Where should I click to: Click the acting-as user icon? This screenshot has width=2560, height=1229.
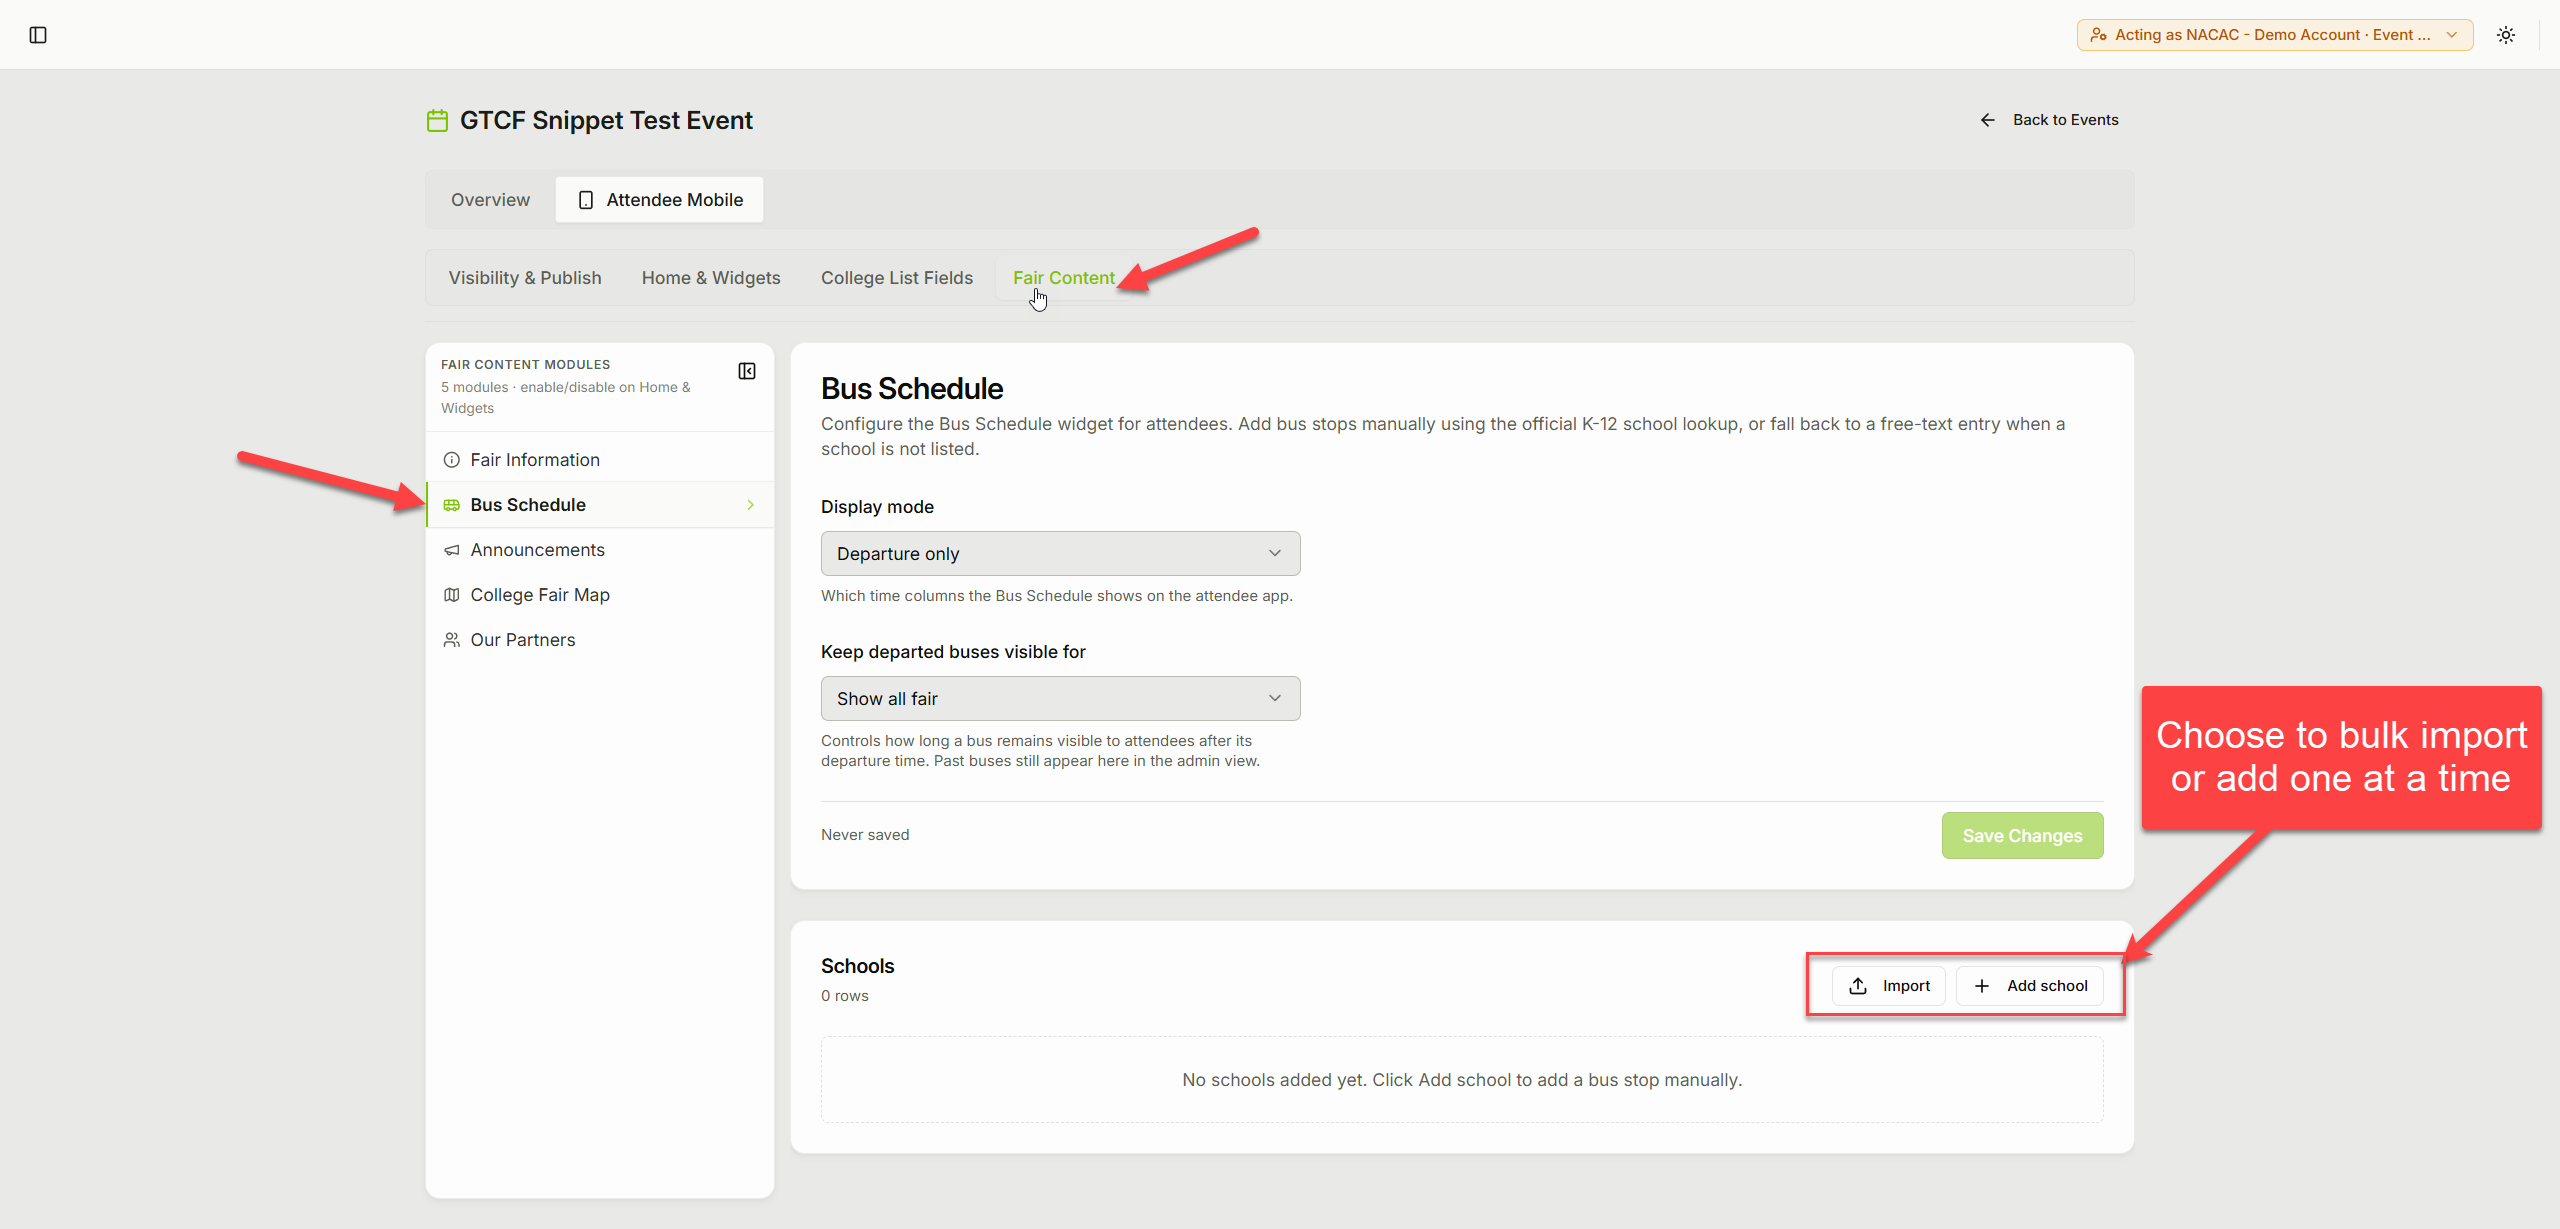(x=2098, y=35)
